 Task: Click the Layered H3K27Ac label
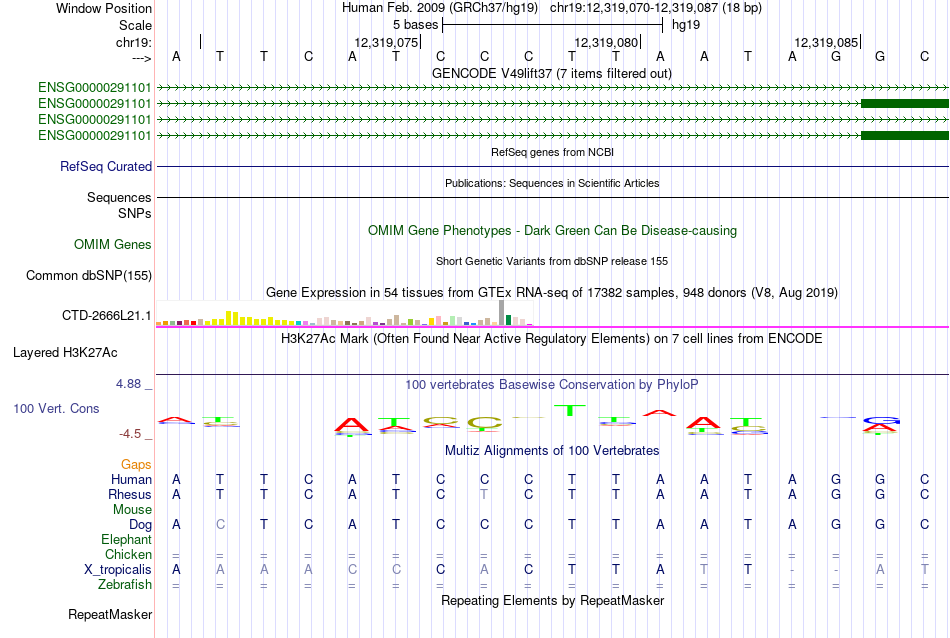click(x=65, y=353)
